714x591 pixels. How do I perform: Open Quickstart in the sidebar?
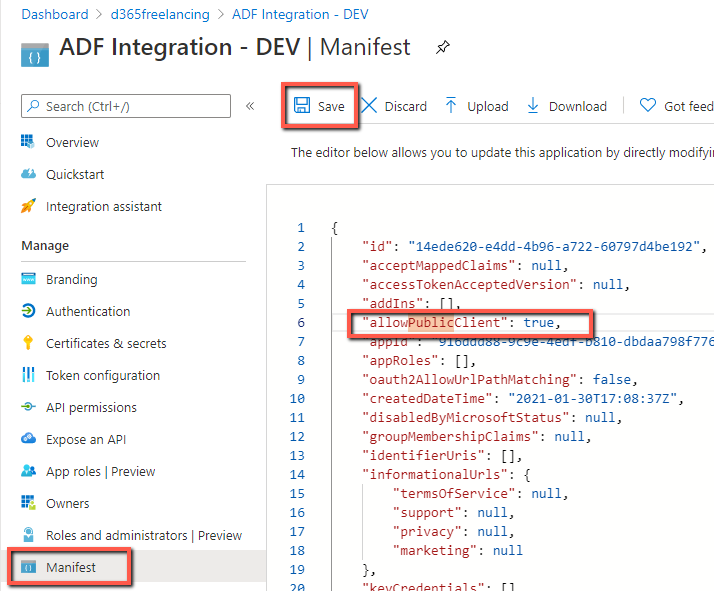[75, 174]
